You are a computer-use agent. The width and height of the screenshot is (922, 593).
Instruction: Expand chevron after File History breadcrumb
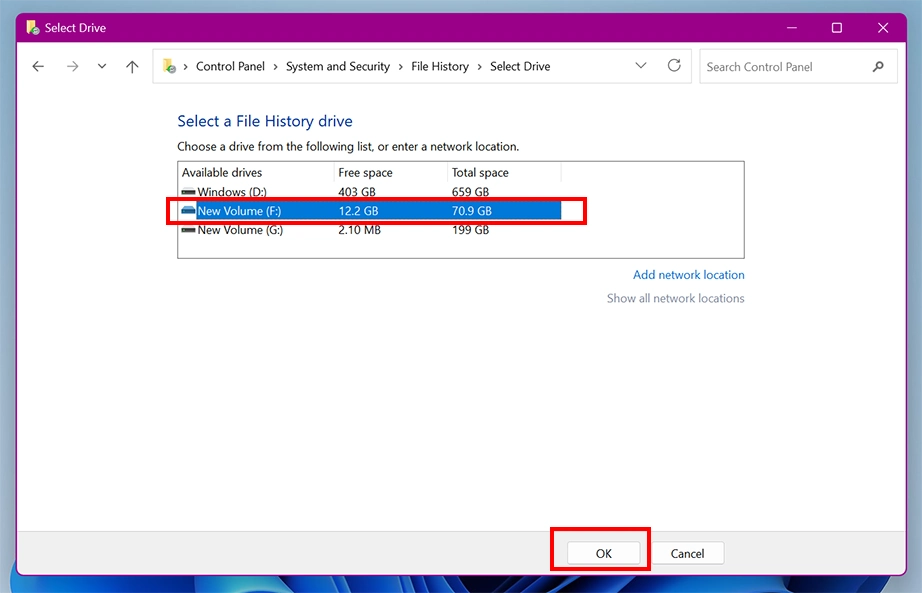[x=479, y=67]
